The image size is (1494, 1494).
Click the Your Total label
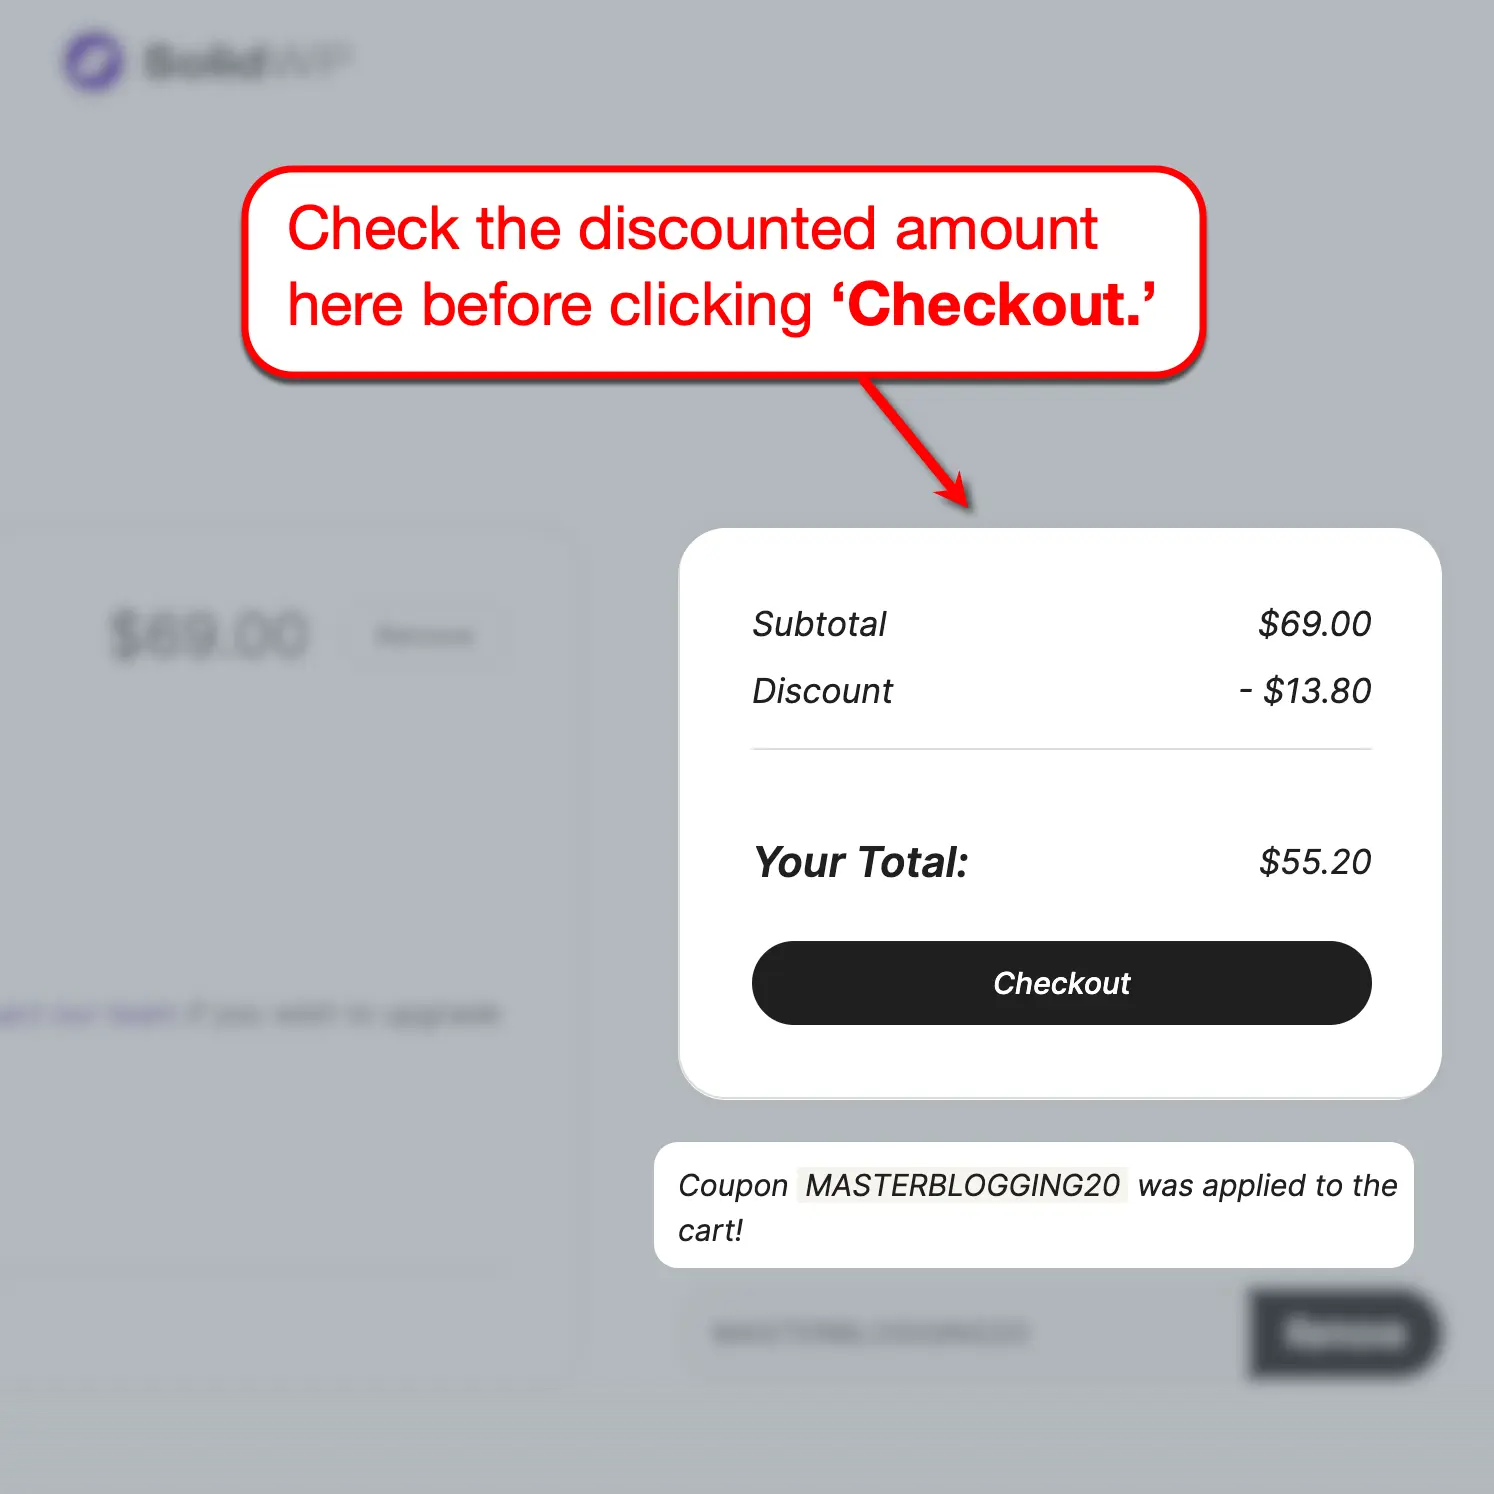point(861,861)
